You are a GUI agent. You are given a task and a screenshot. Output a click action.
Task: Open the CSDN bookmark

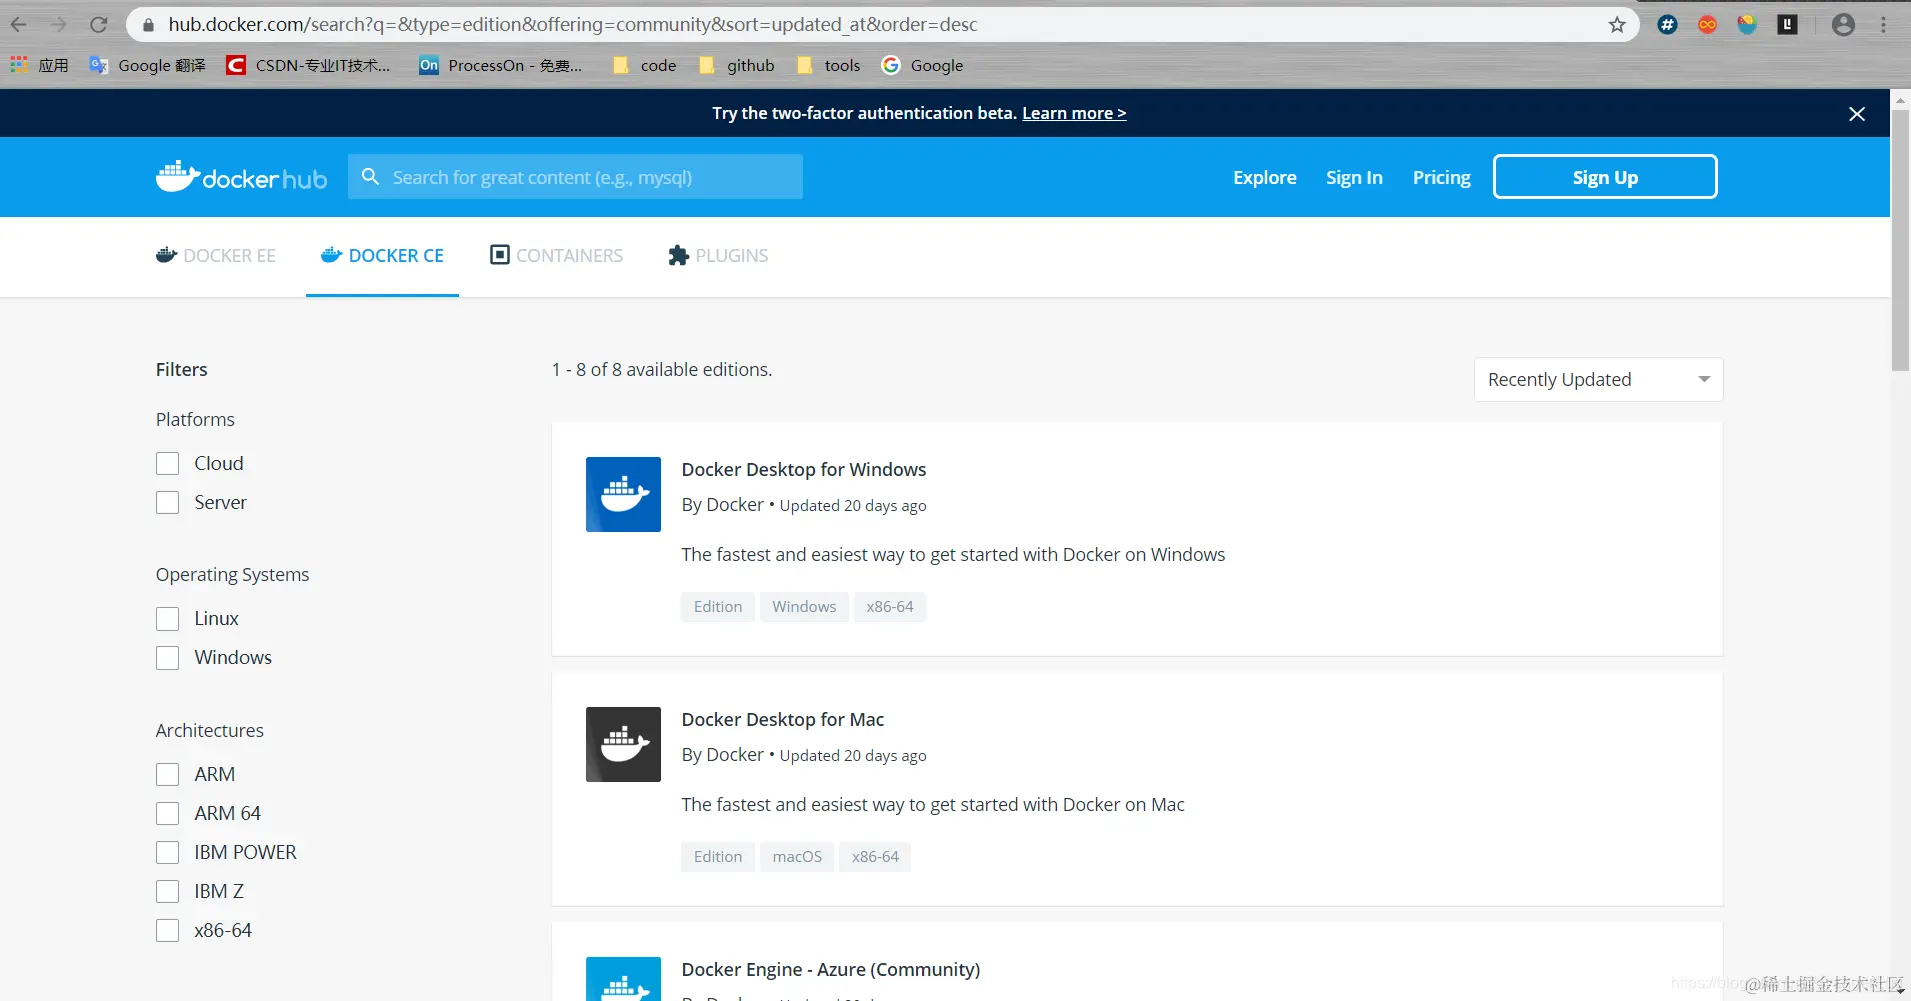308,65
